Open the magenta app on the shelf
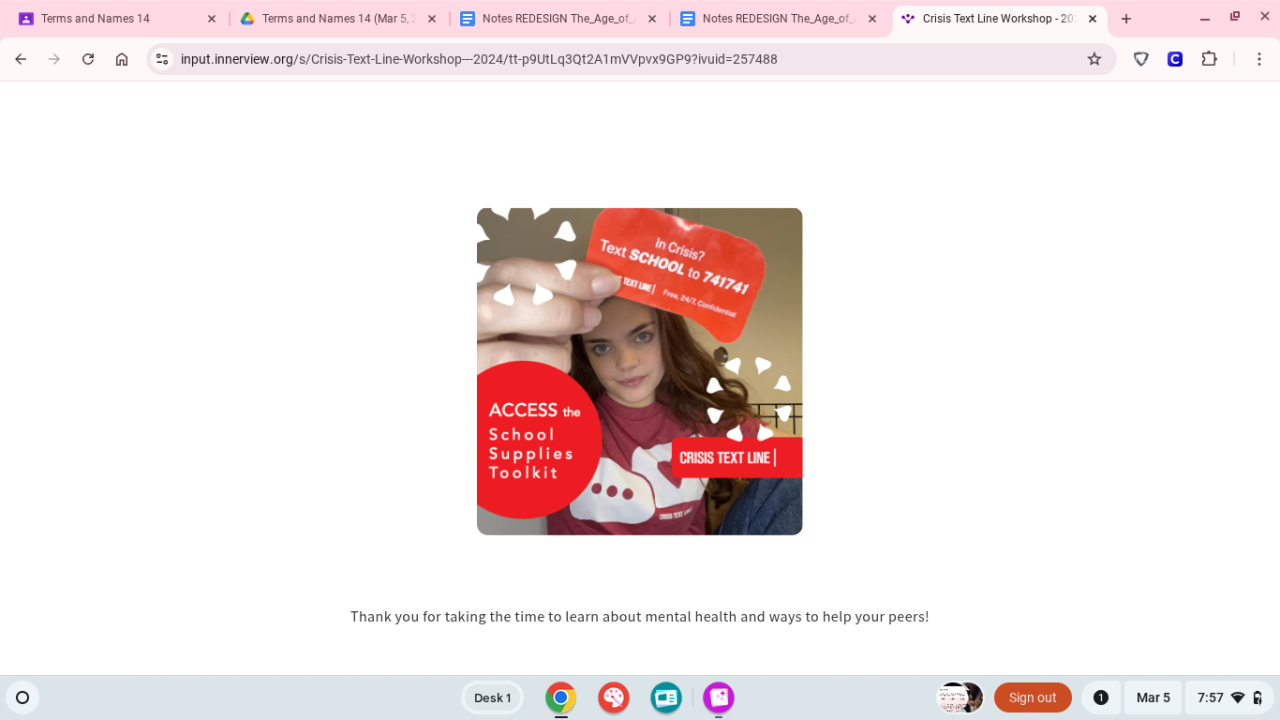1280x720 pixels. pyautogui.click(x=718, y=698)
